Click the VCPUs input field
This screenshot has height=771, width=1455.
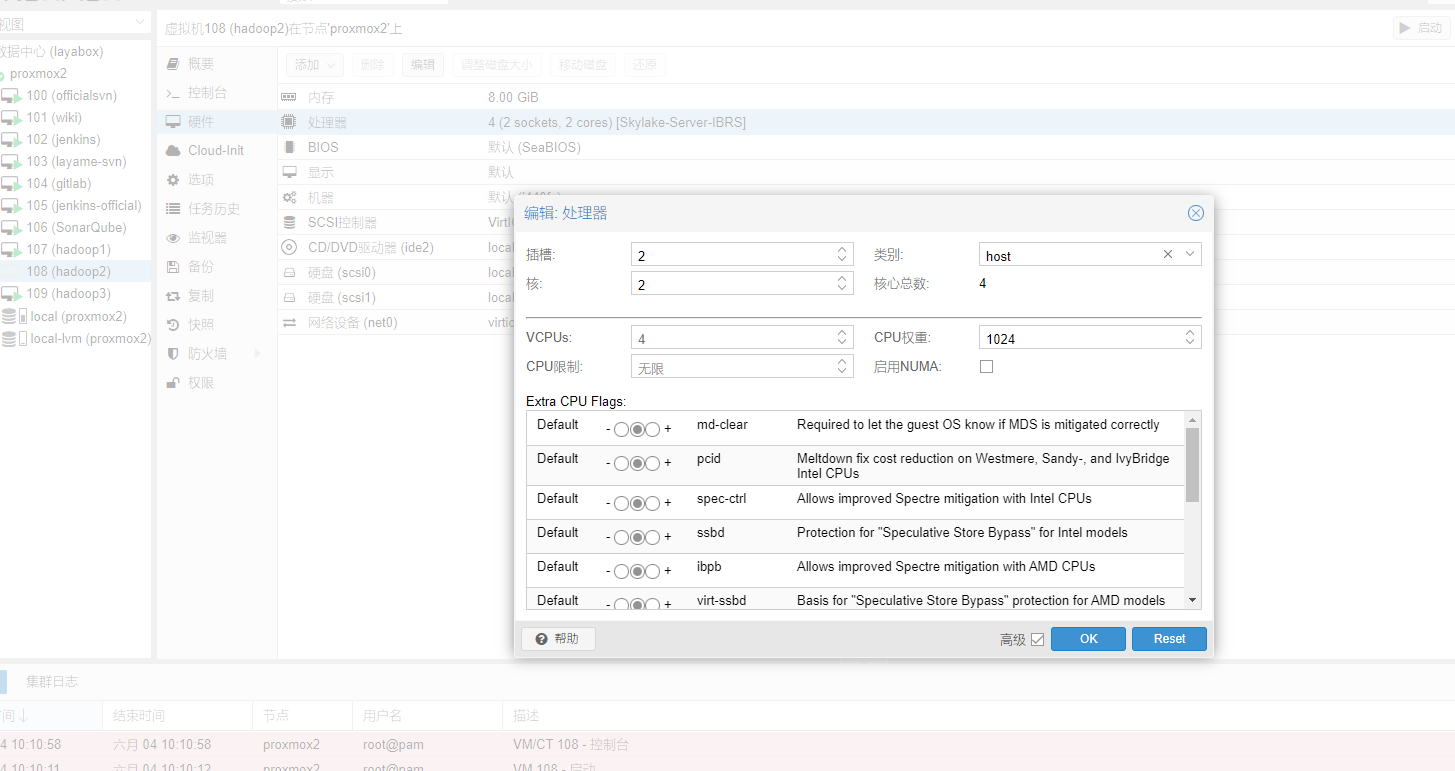732,338
